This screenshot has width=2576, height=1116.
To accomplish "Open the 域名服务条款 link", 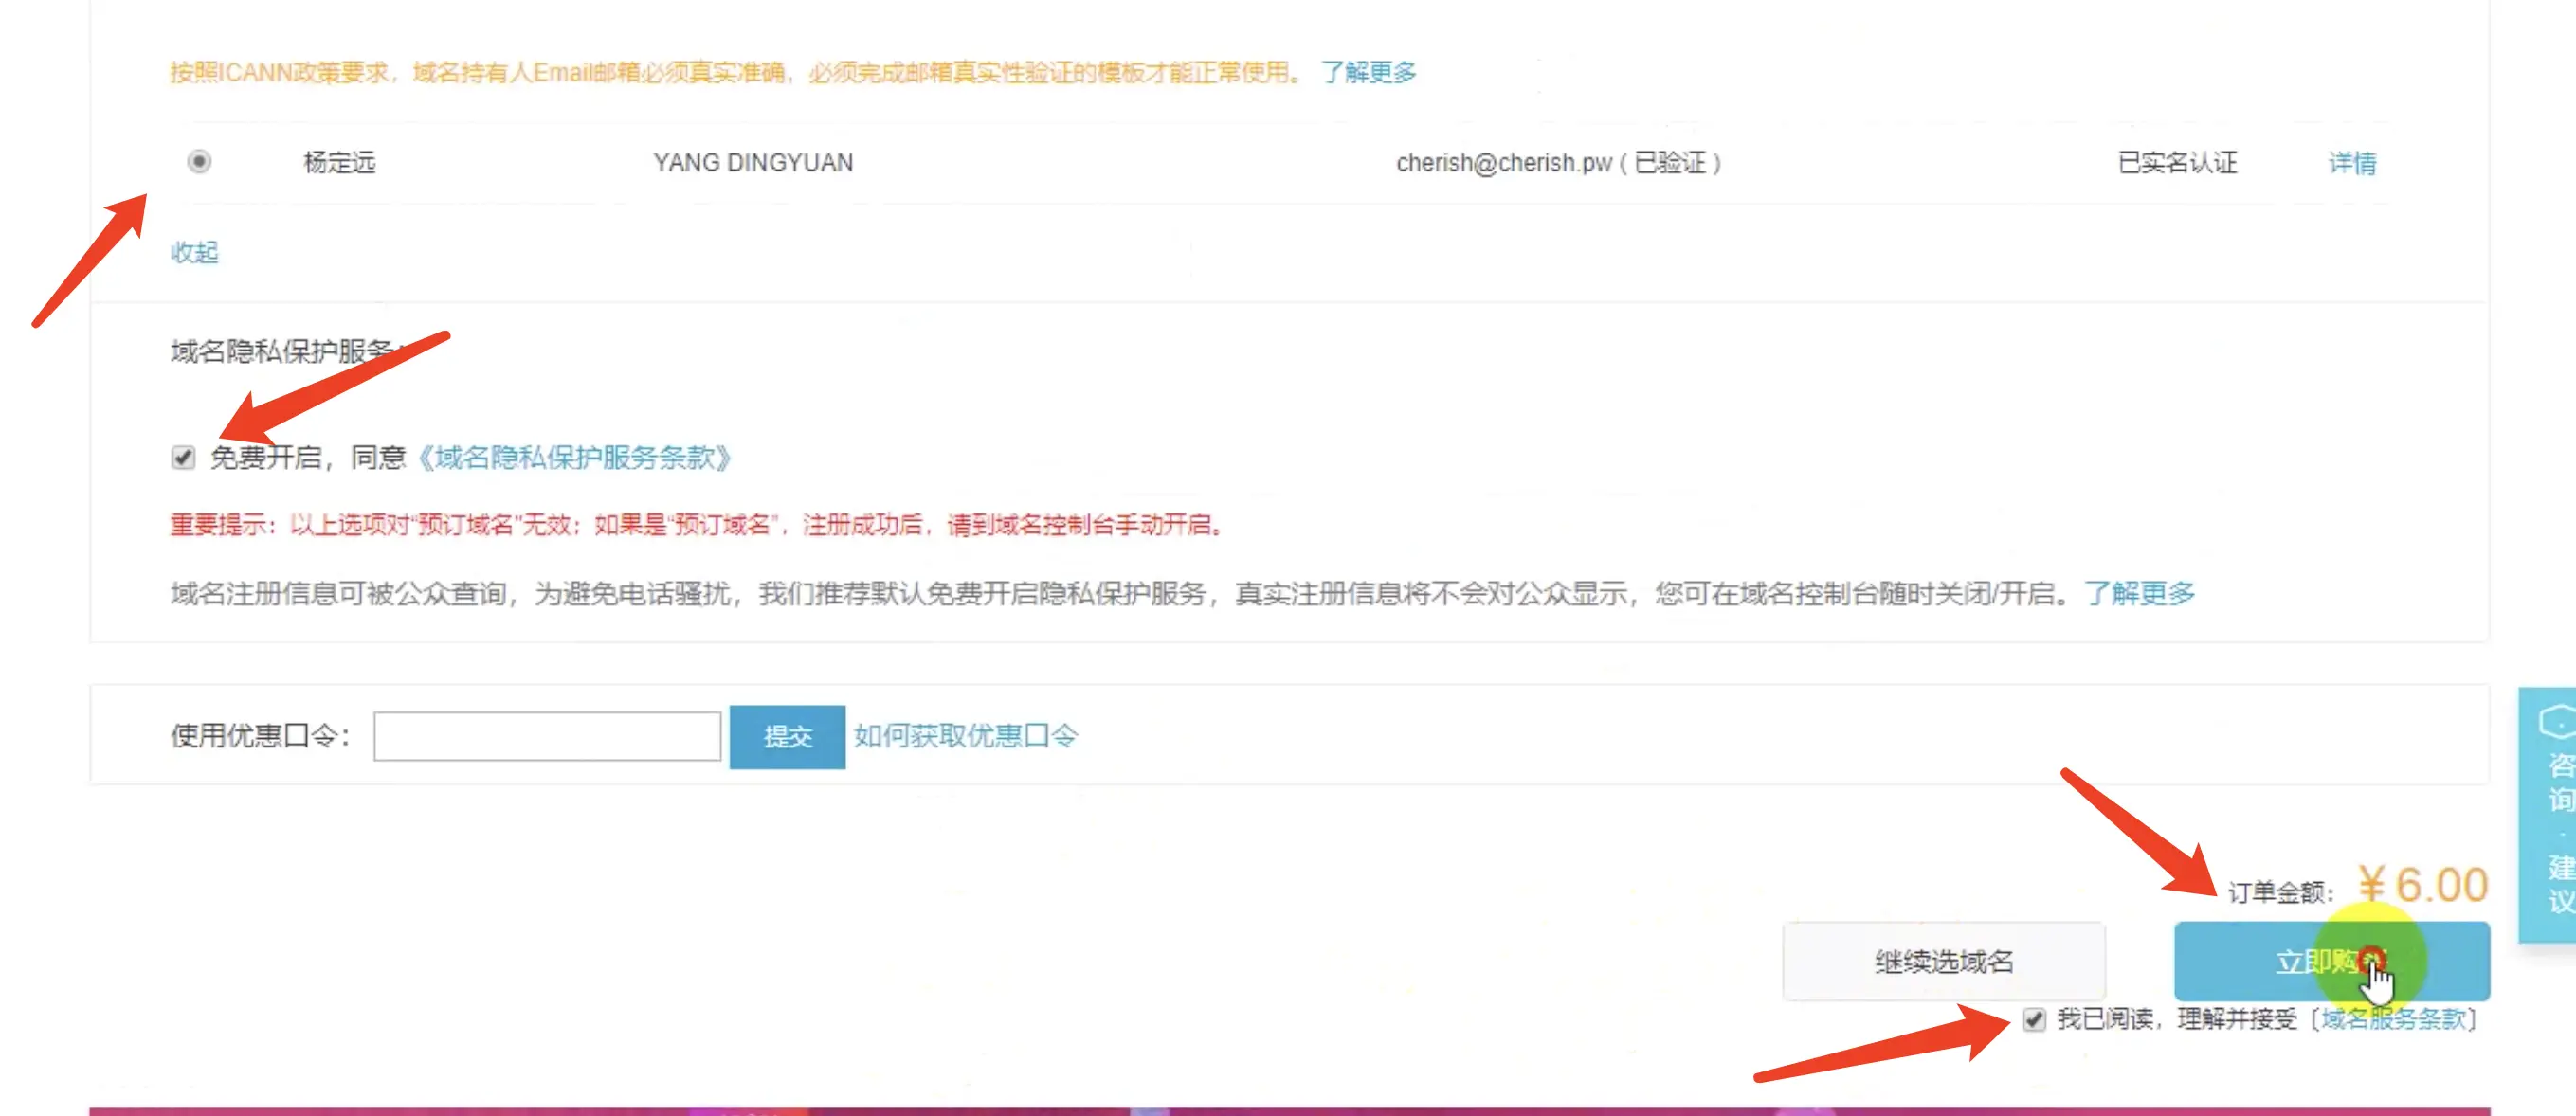I will tap(2393, 1019).
